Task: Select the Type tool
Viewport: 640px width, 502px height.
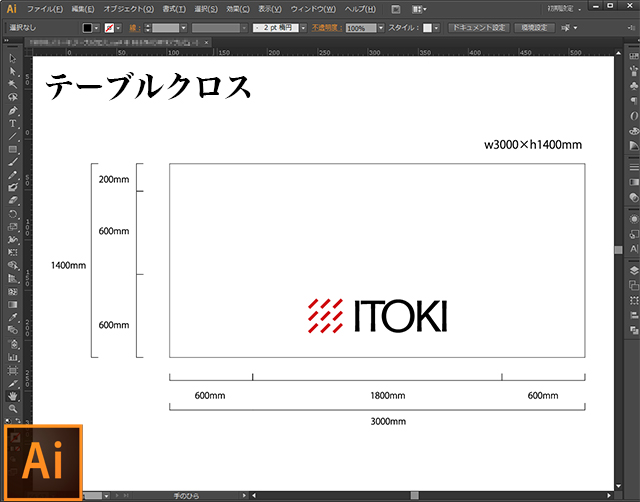Action: pyautogui.click(x=13, y=123)
